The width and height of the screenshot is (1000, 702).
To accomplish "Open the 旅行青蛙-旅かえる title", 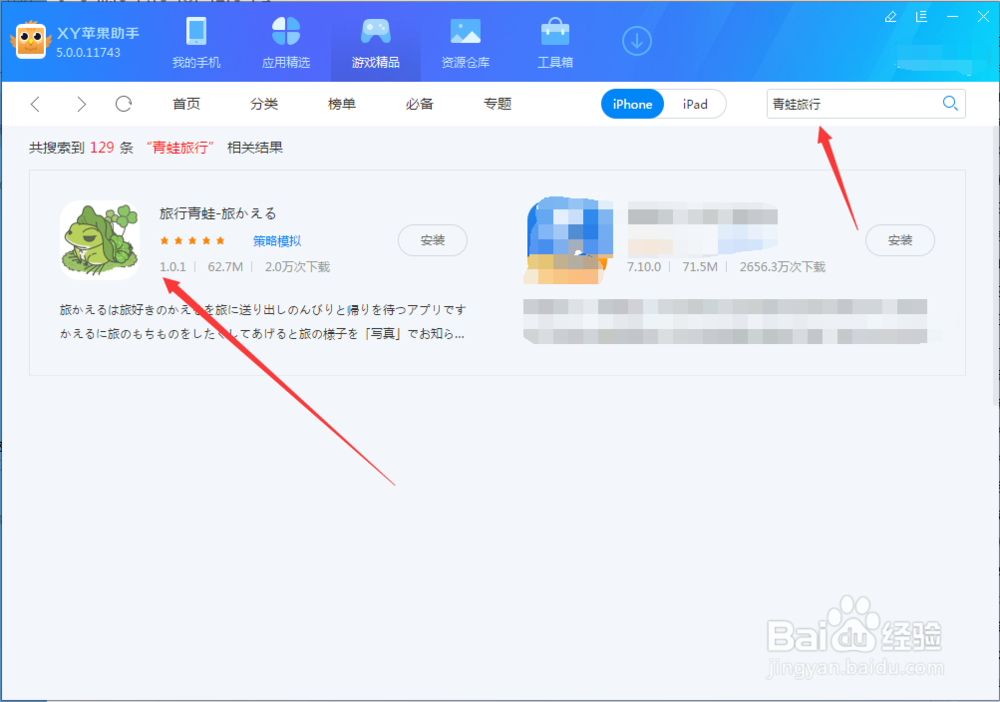I will (218, 214).
